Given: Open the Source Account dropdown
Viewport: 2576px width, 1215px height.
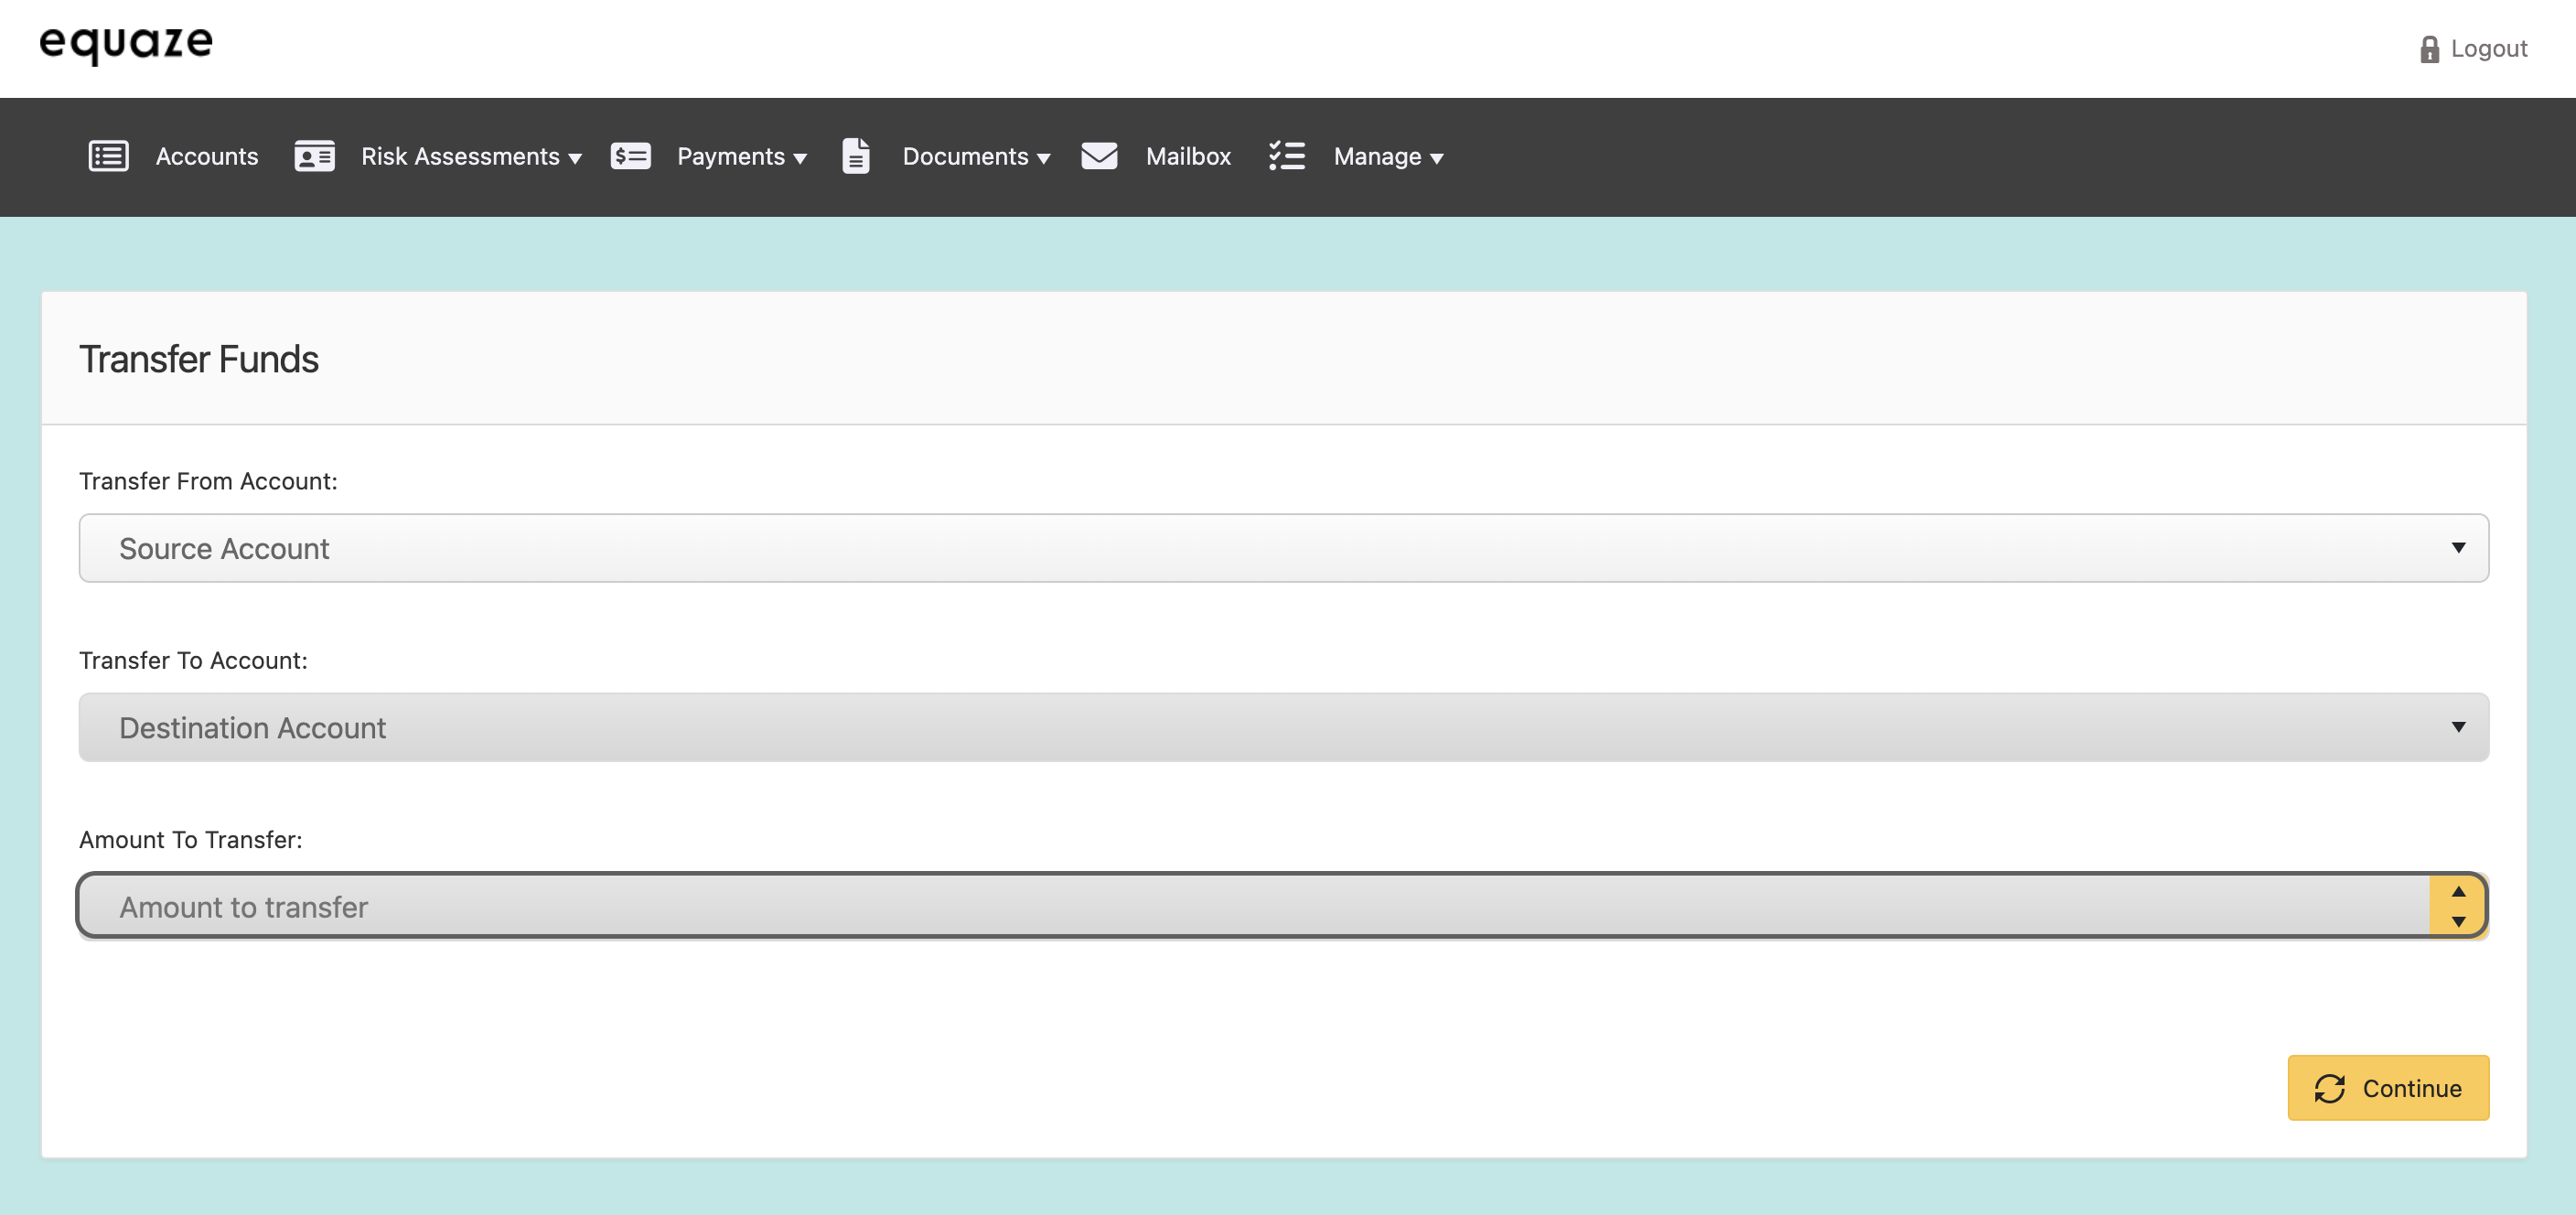Looking at the screenshot, I should [x=1283, y=548].
